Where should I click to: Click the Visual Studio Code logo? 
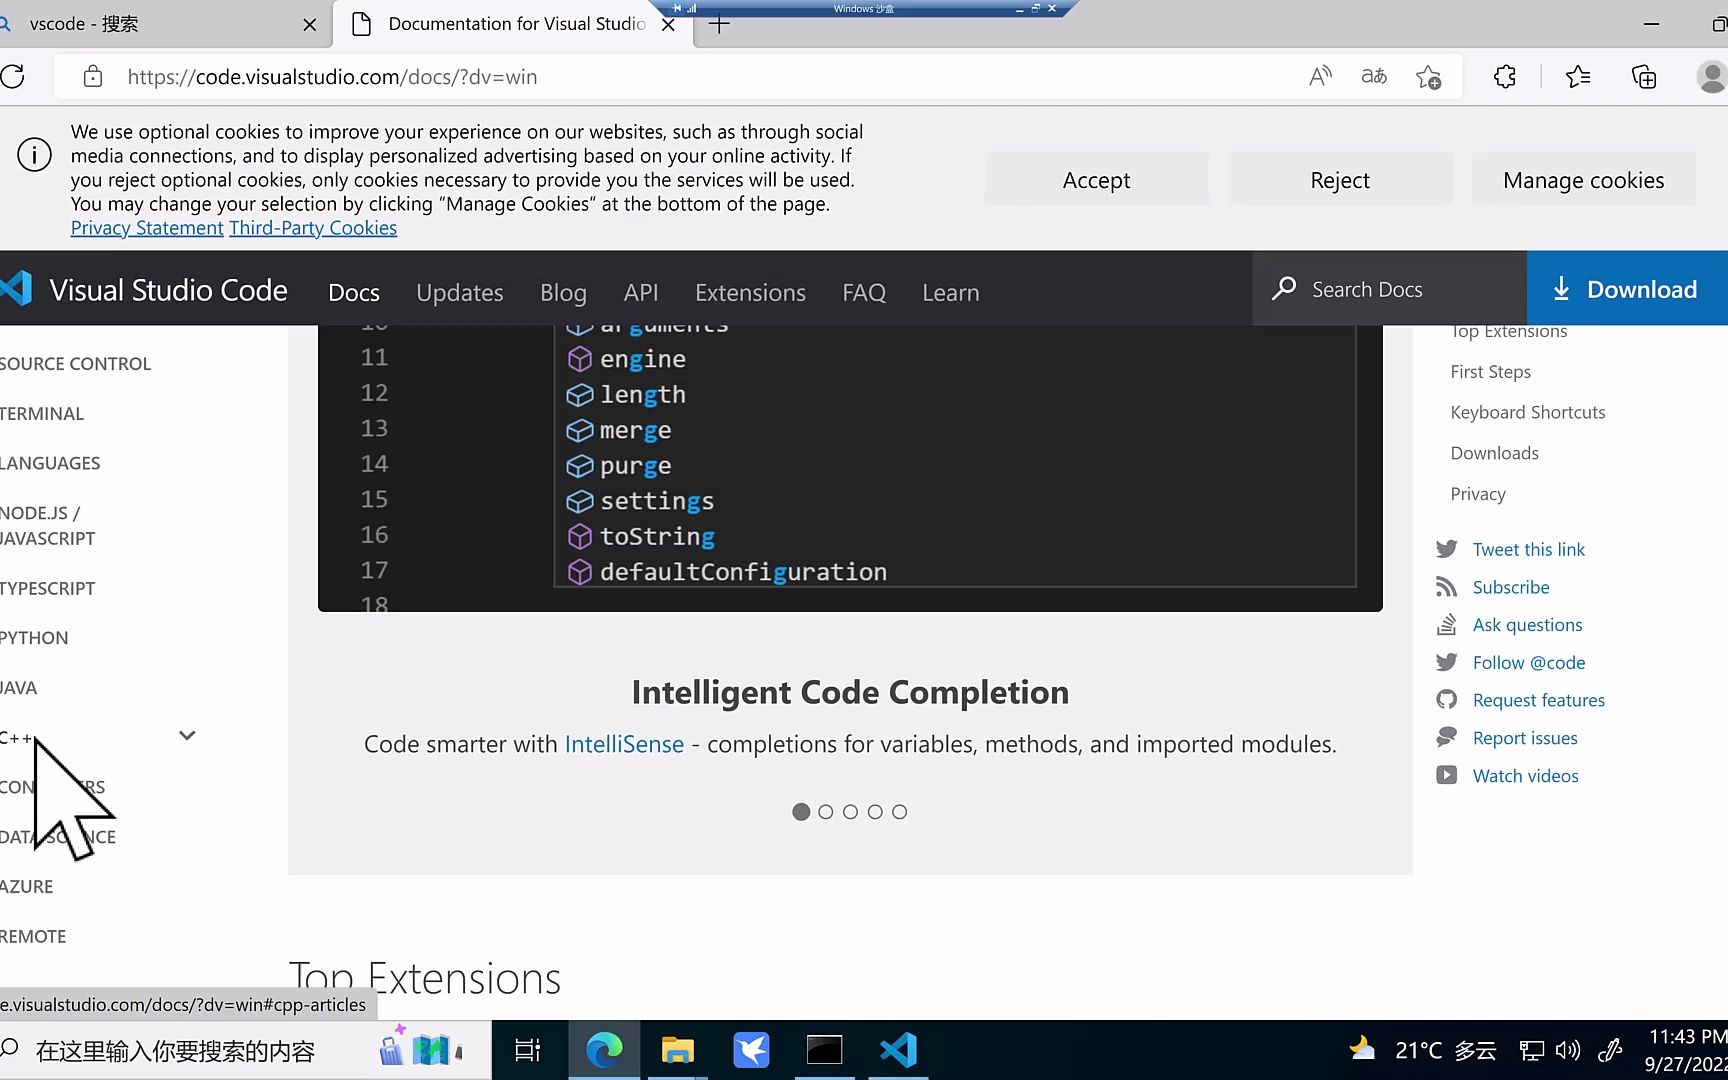[x=18, y=289]
